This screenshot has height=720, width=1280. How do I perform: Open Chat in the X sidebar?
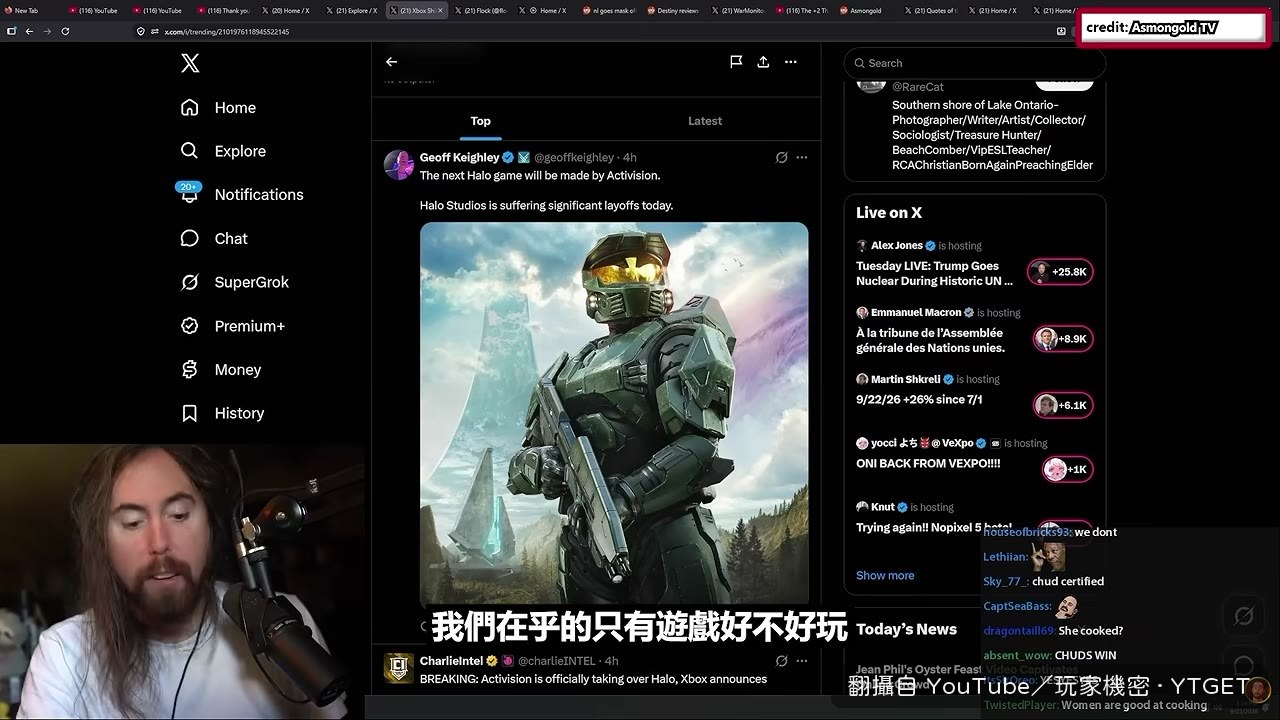214,238
